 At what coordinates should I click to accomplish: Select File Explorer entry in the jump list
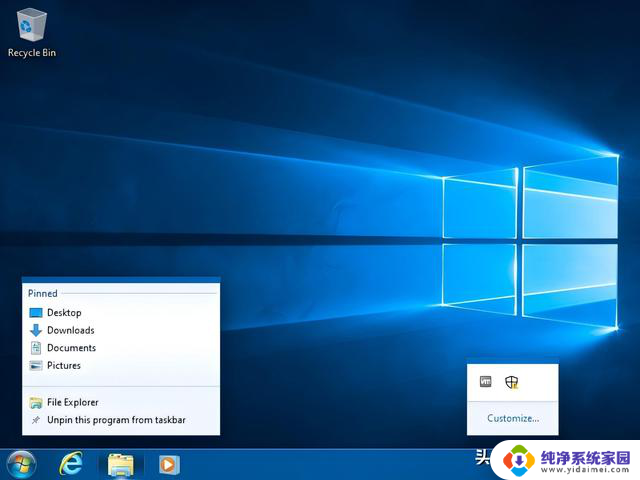pyautogui.click(x=121, y=402)
